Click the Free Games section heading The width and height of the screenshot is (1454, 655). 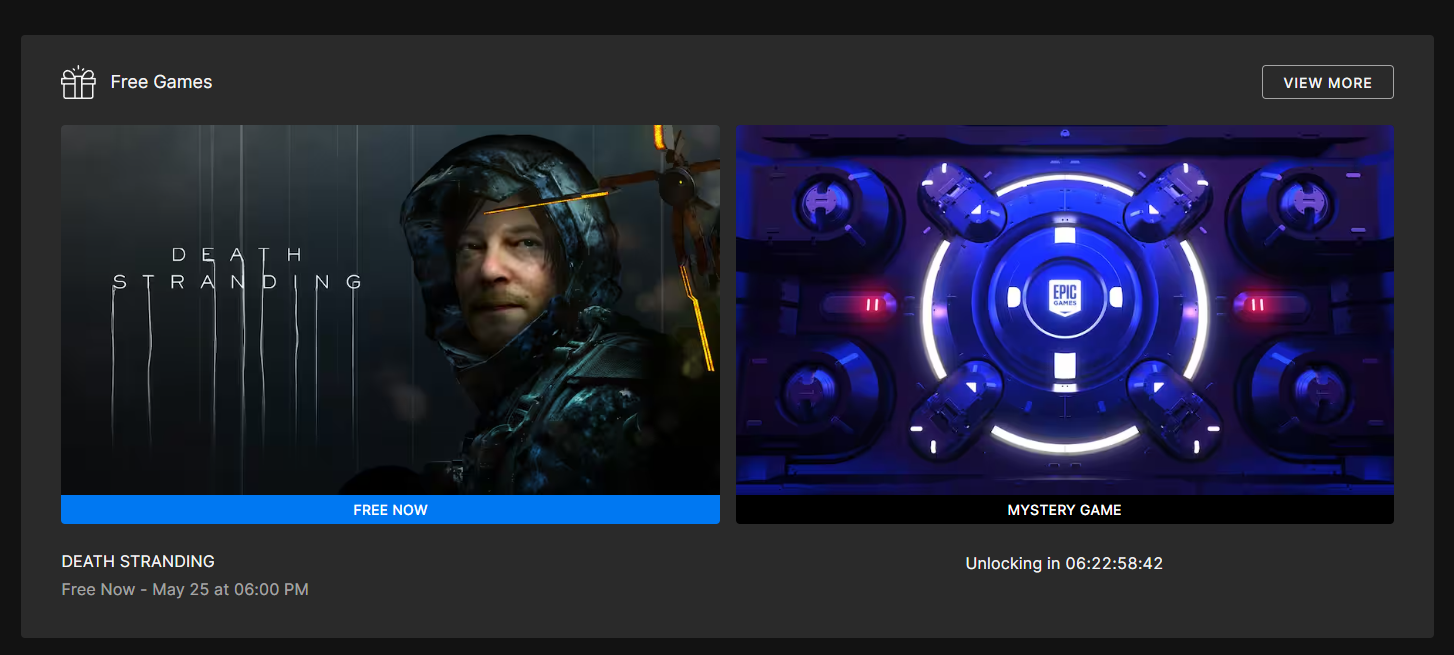click(x=161, y=82)
